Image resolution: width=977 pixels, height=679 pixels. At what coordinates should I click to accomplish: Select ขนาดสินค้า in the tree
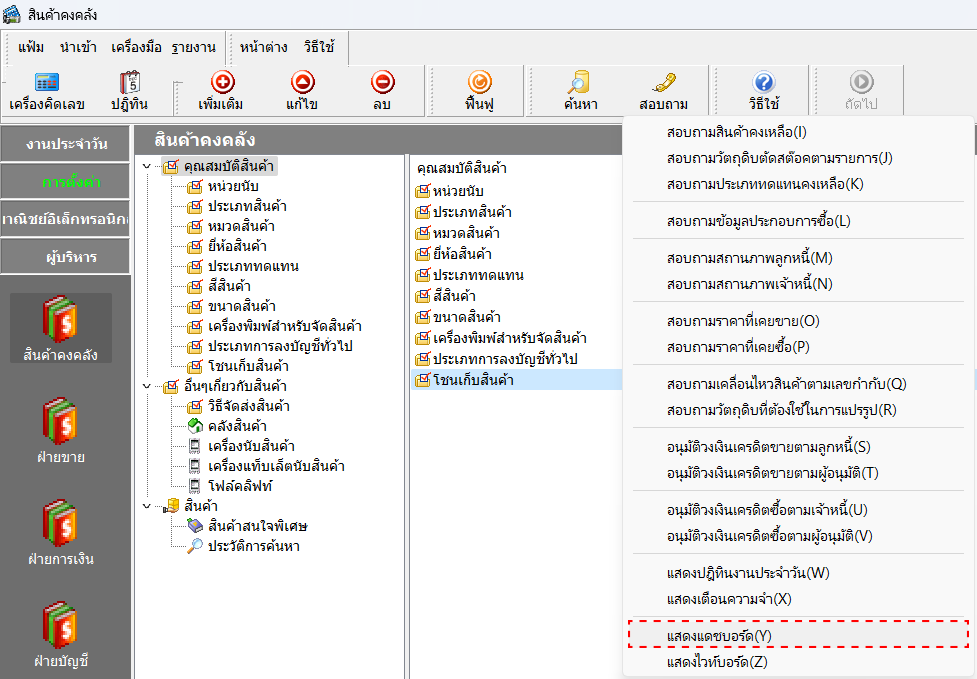242,306
